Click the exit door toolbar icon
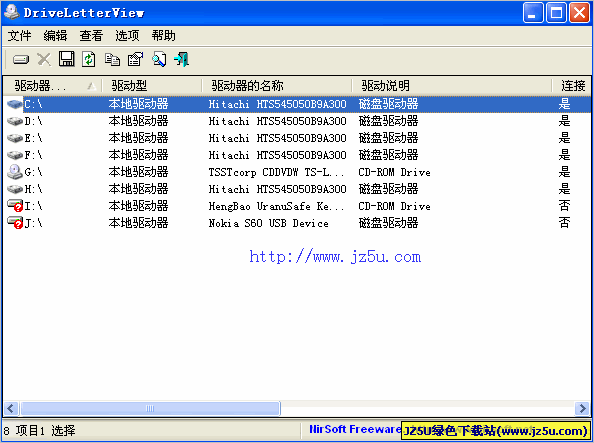The image size is (594, 443). pos(181,59)
